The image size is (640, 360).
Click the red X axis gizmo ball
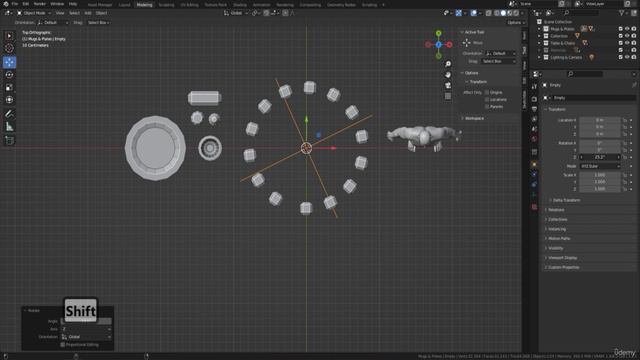(x=449, y=44)
